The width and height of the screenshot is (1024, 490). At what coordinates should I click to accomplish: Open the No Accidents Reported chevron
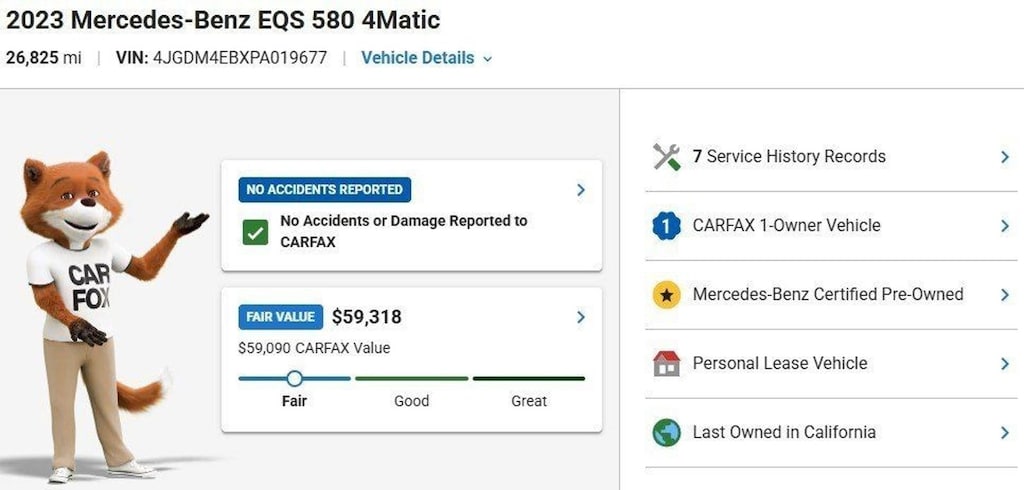(581, 190)
